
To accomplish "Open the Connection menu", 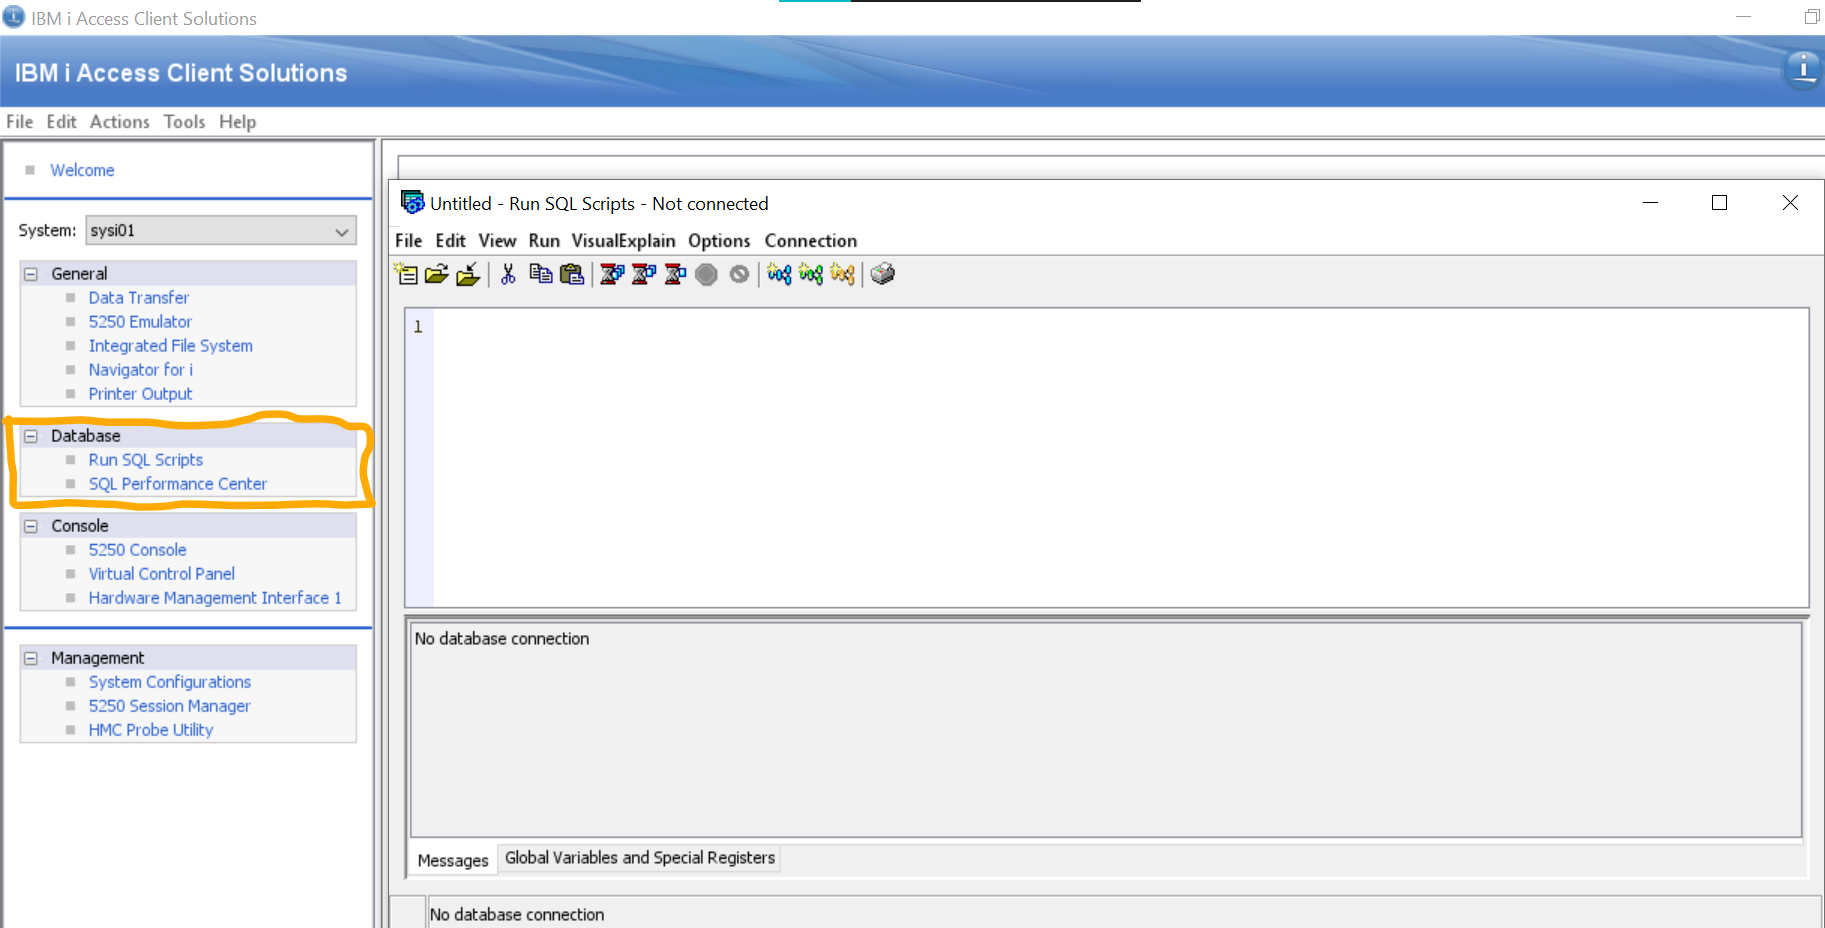I will [x=811, y=241].
